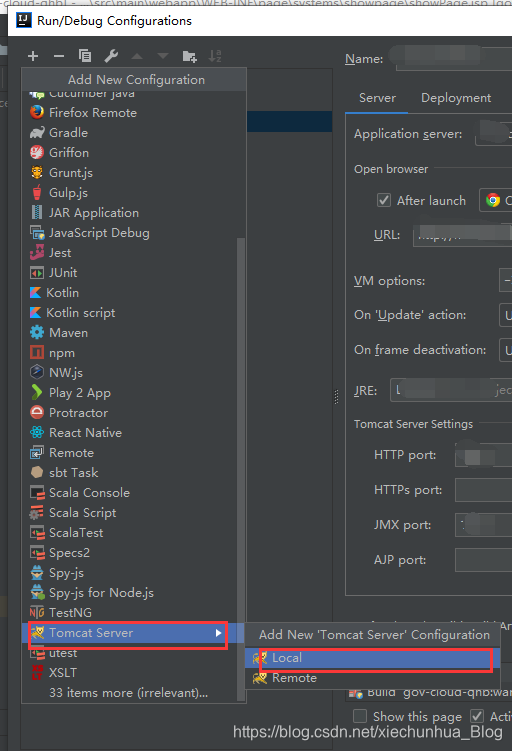
Task: Click the Sort Configurations alphabetically icon
Action: click(x=215, y=56)
